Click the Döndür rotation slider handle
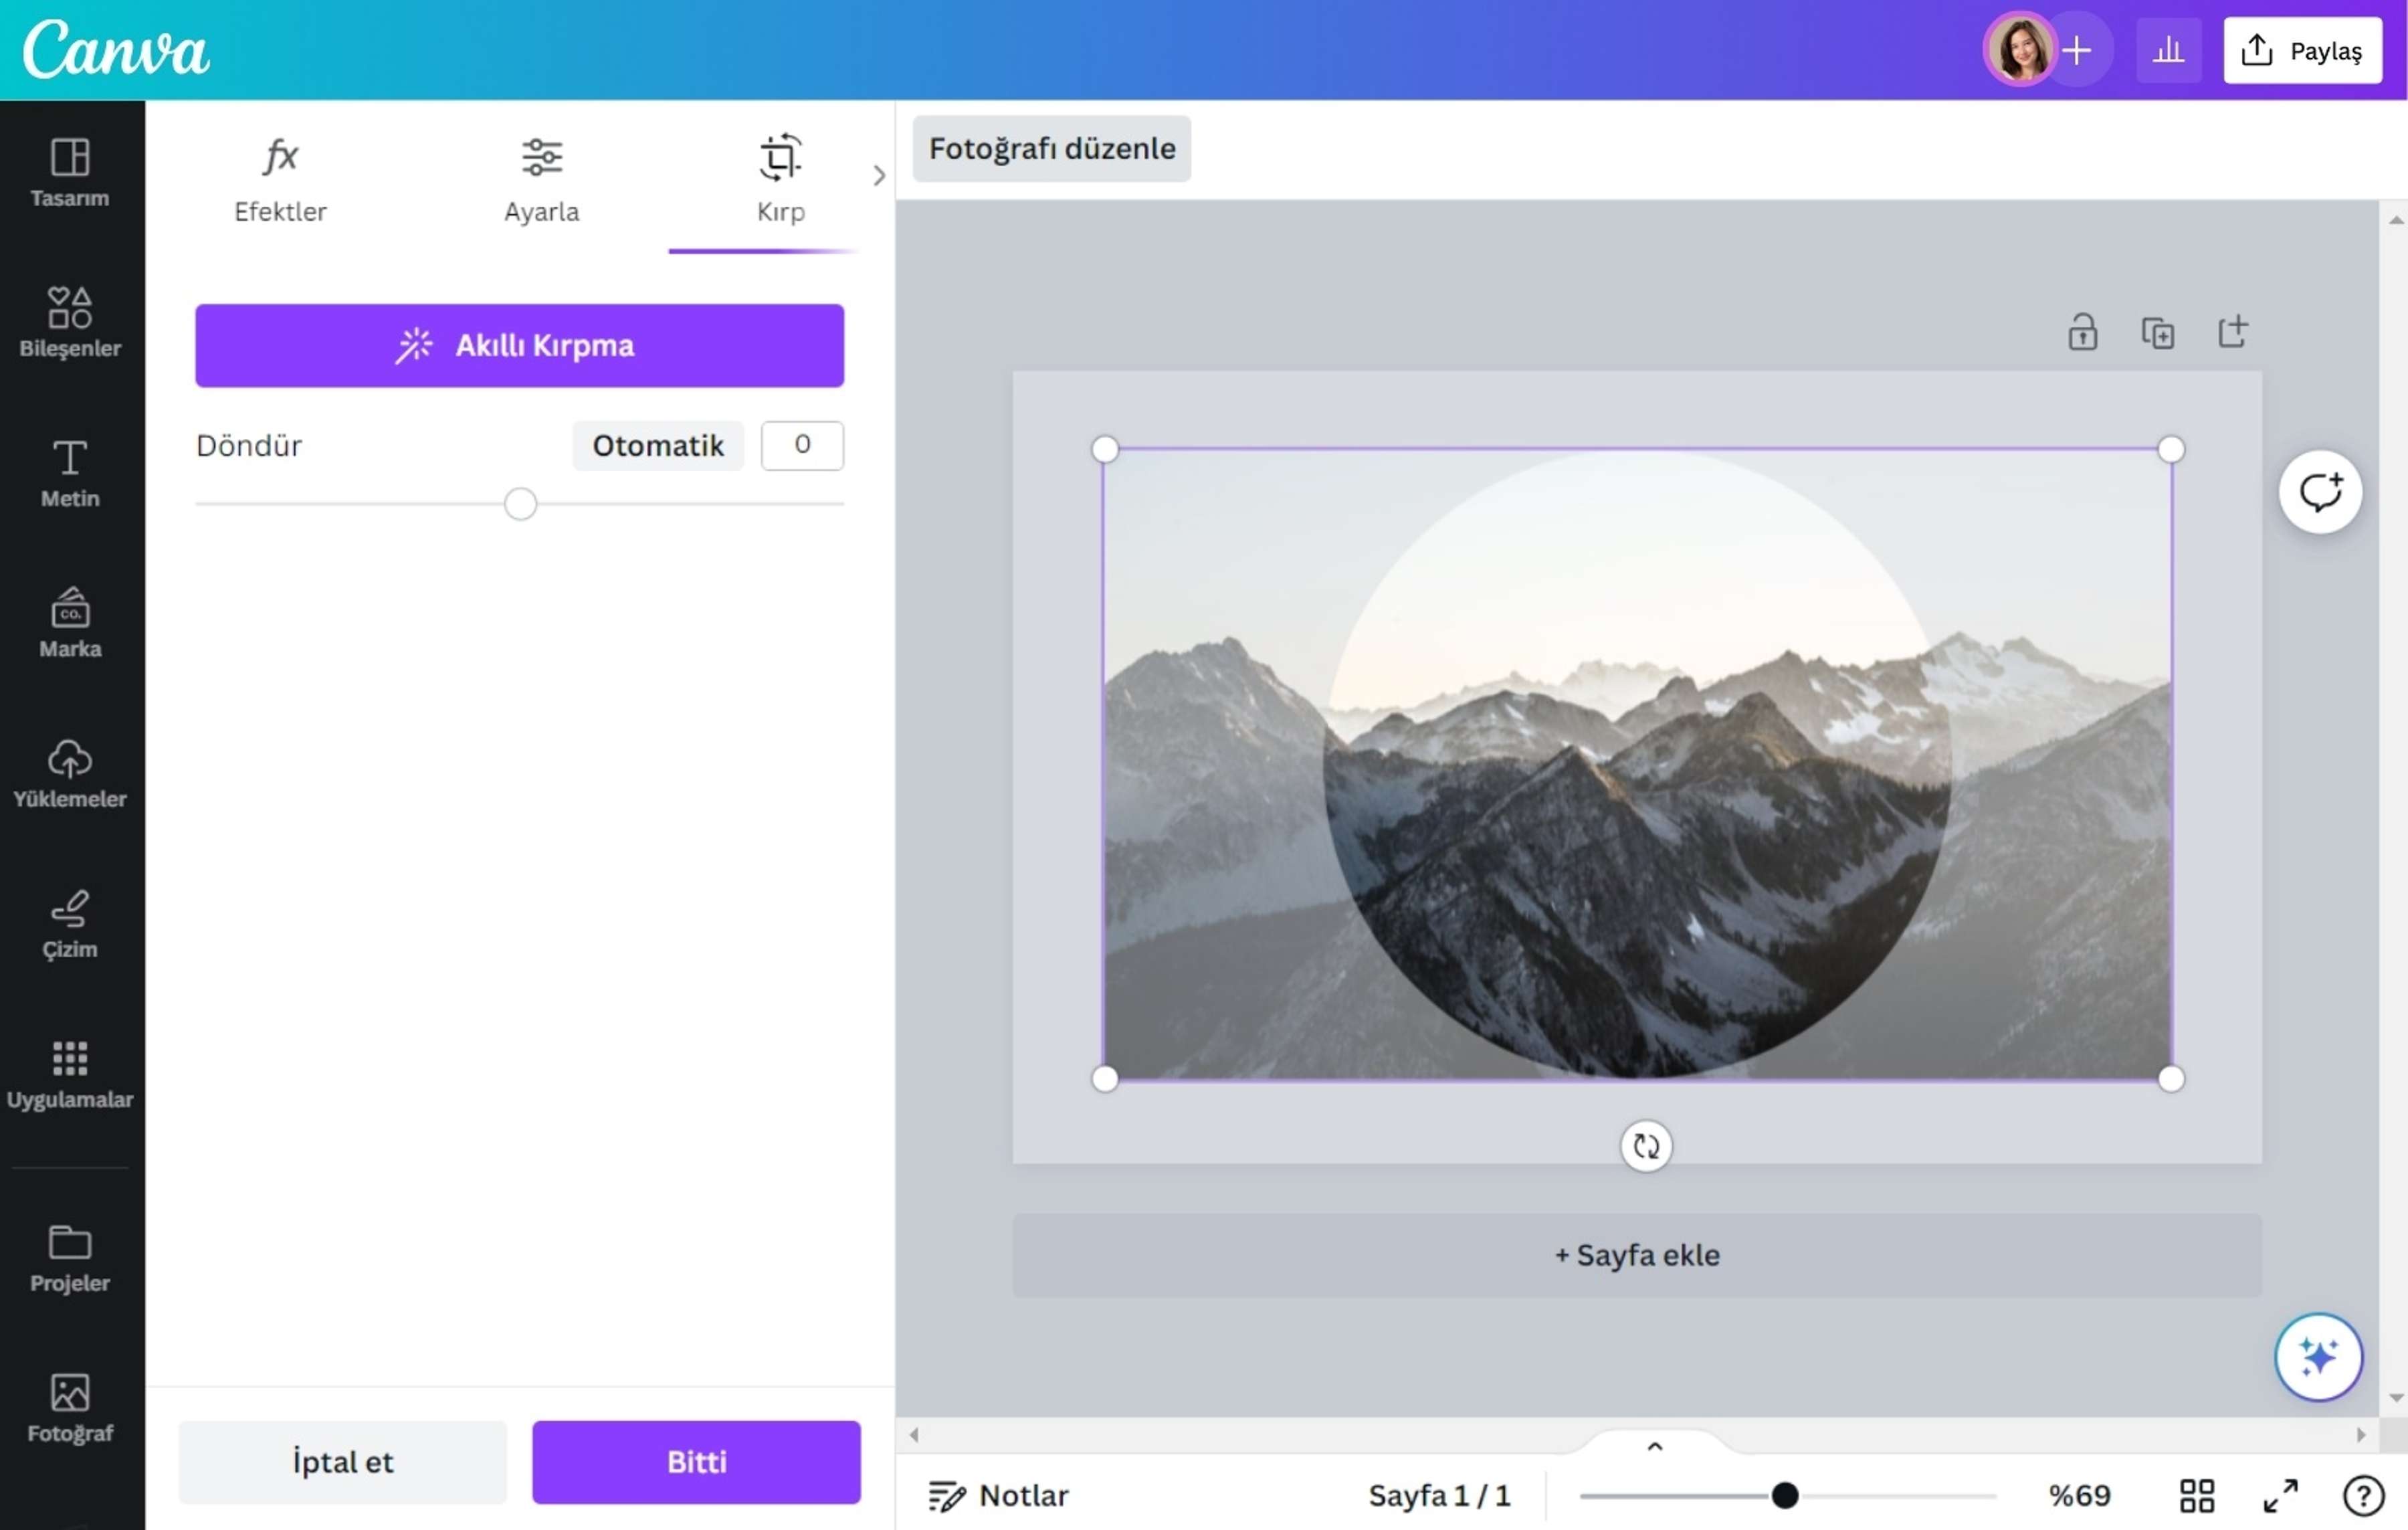The width and height of the screenshot is (2408, 1530). [520, 504]
